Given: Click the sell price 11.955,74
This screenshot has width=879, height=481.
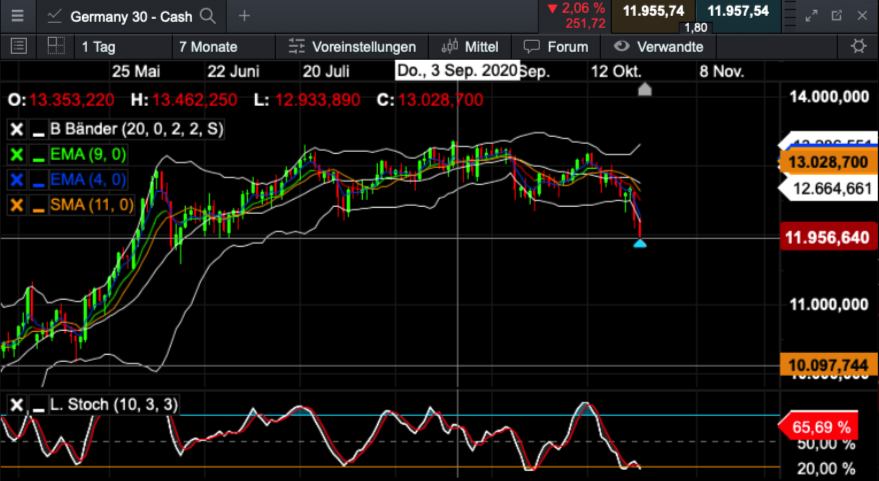Looking at the screenshot, I should tap(653, 11).
